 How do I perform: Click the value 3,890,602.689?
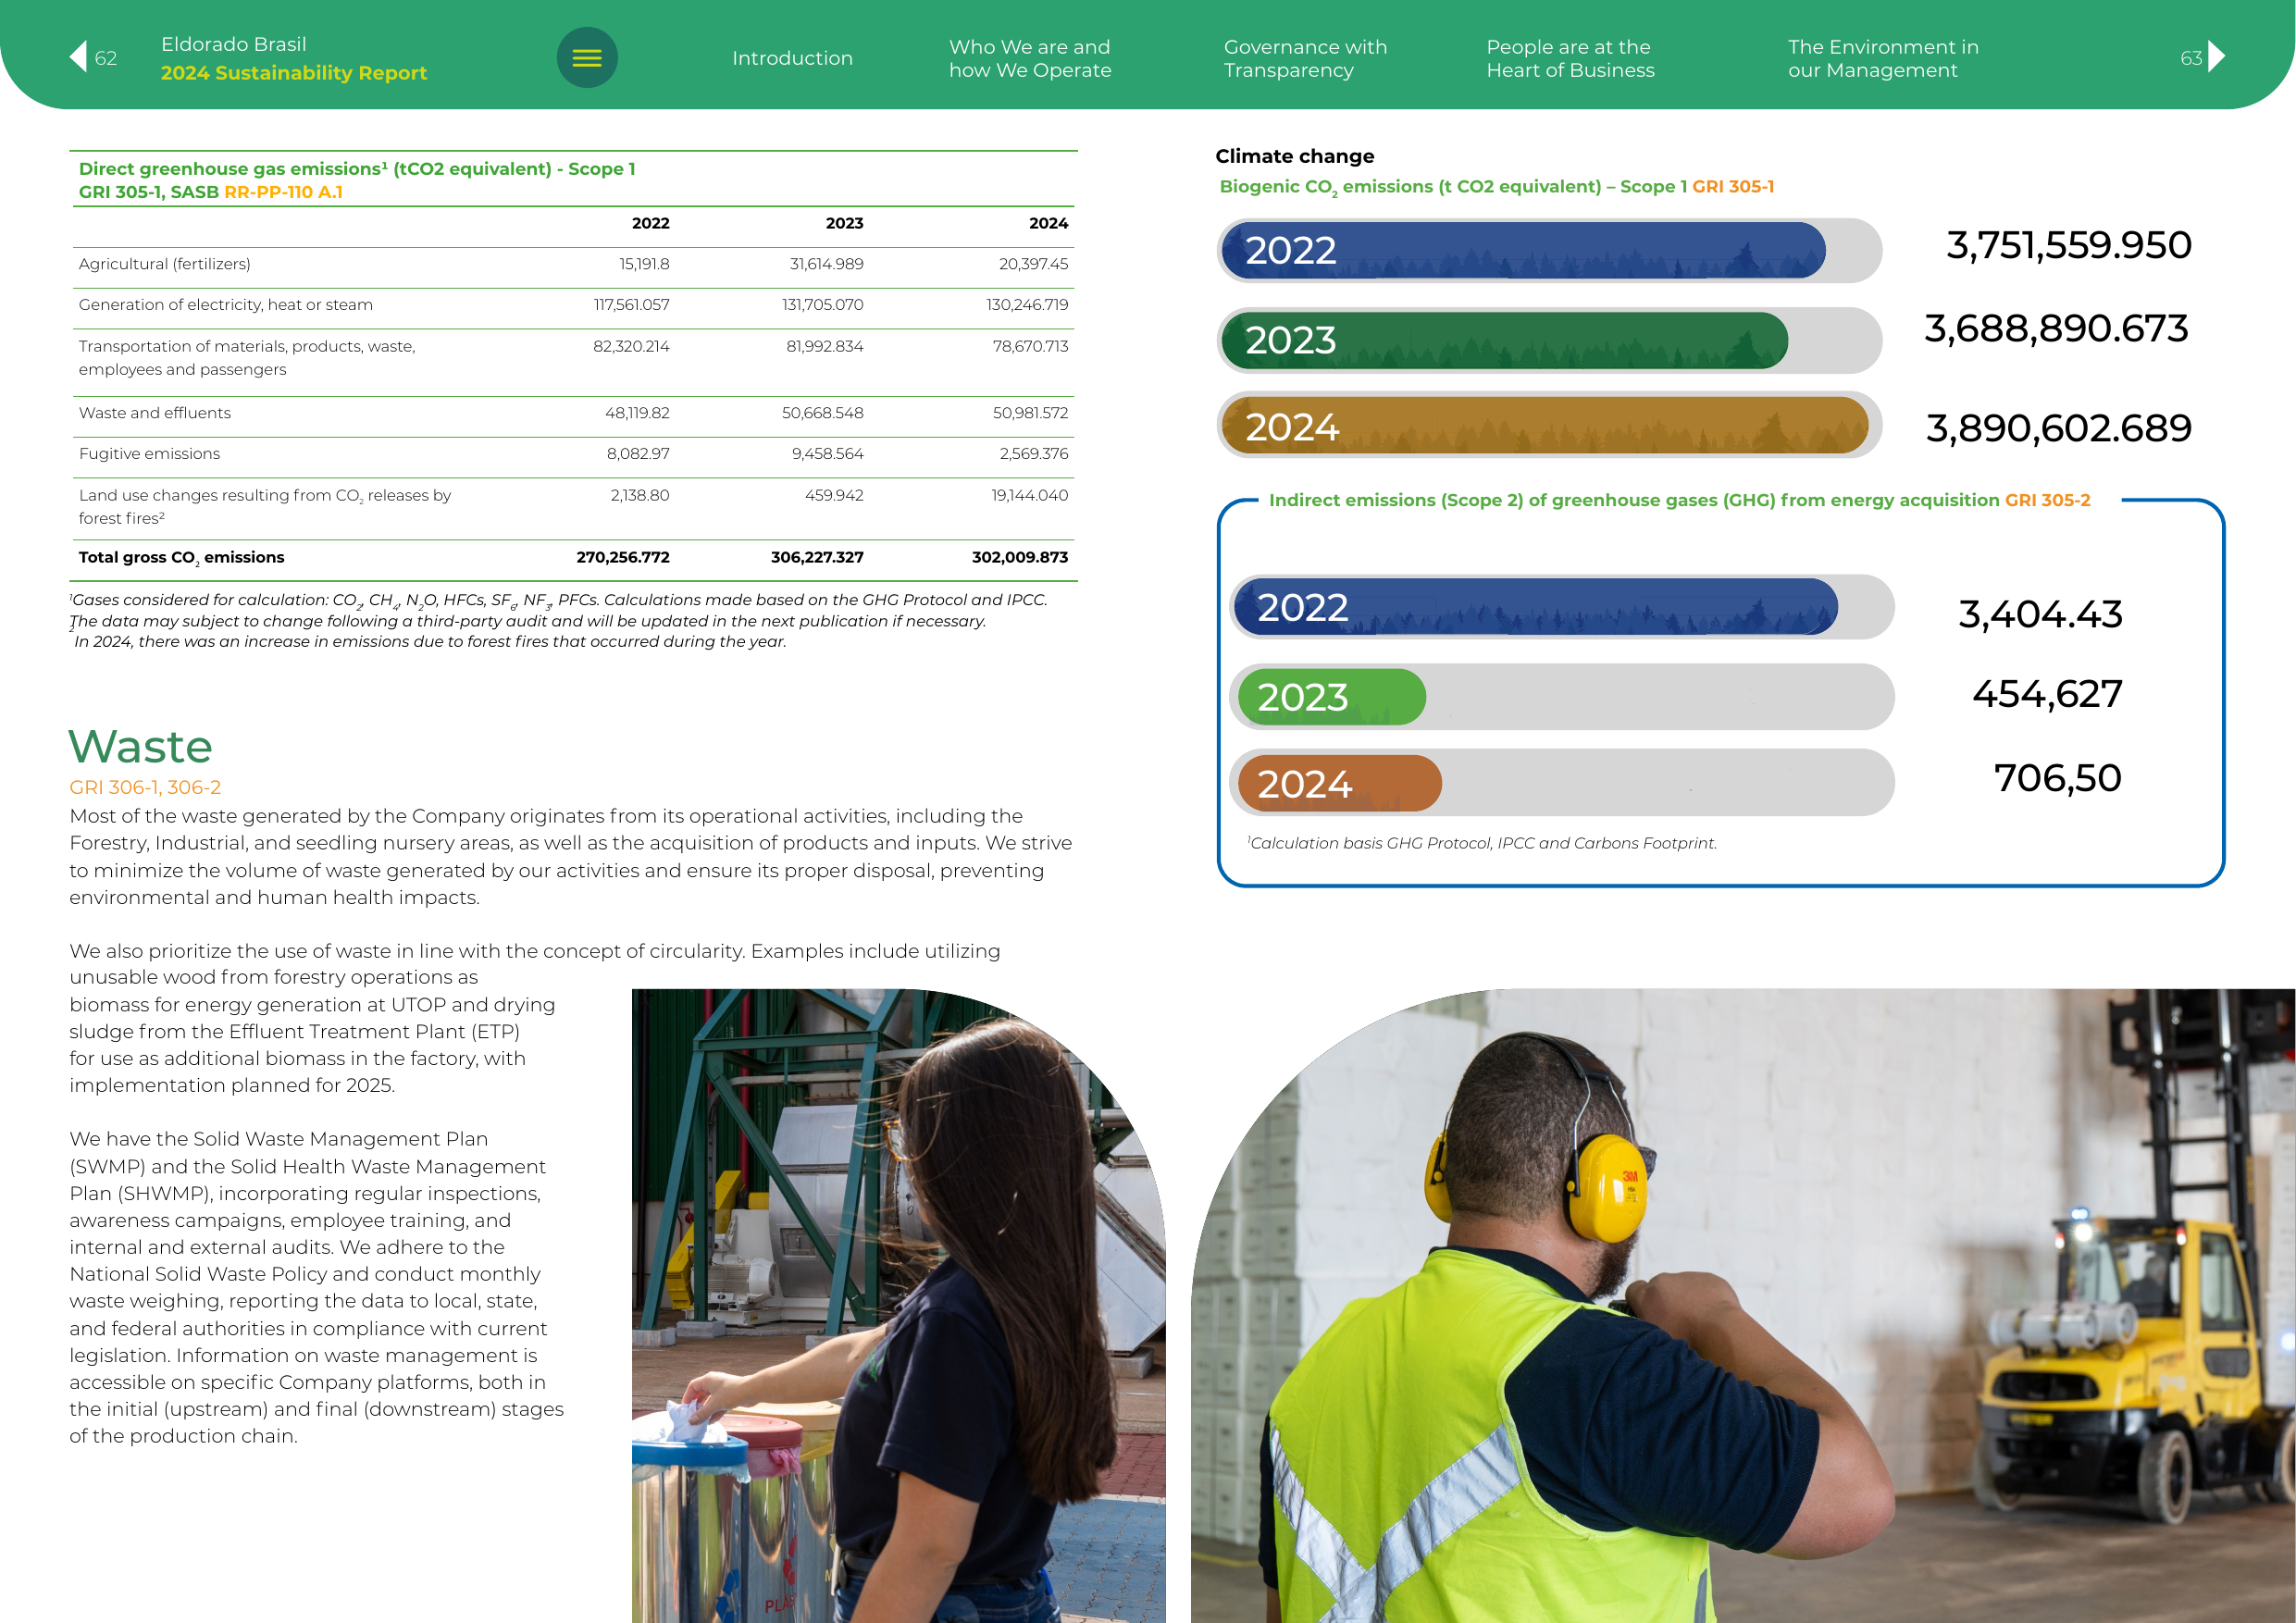pyautogui.click(x=2058, y=428)
